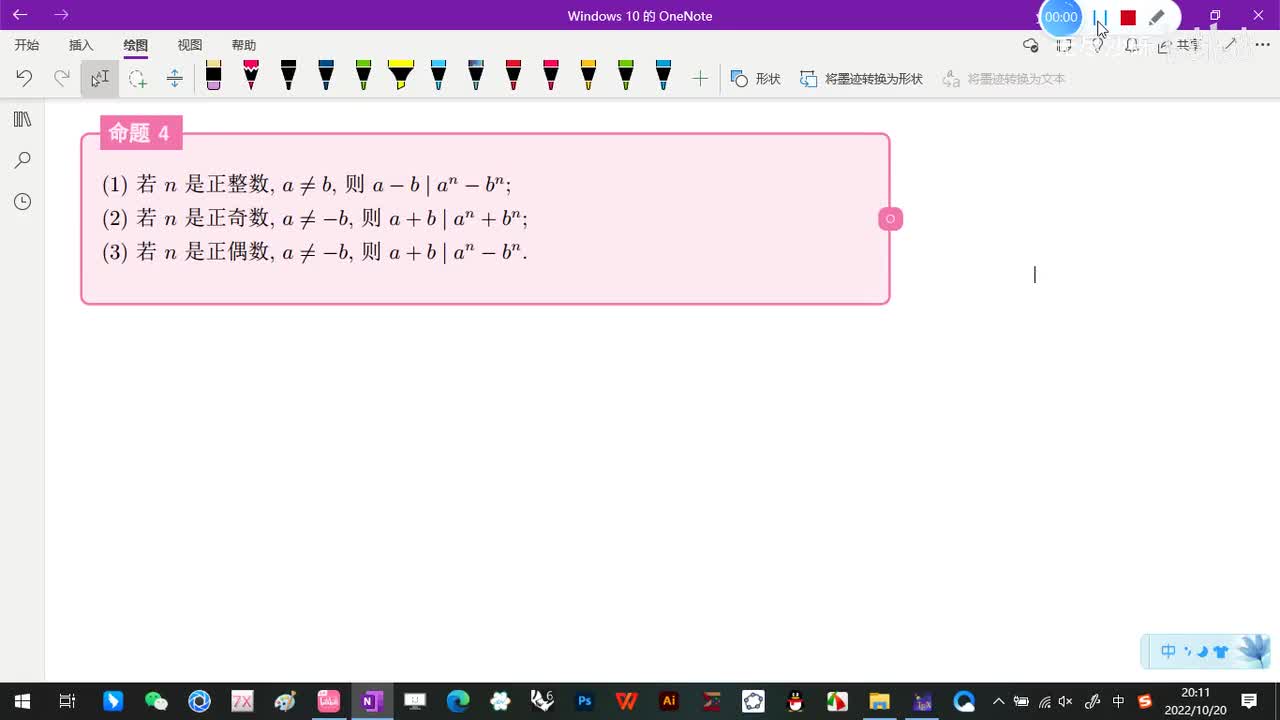This screenshot has height=720, width=1280.
Task: Launch WeChat from the taskbar
Action: (156, 701)
